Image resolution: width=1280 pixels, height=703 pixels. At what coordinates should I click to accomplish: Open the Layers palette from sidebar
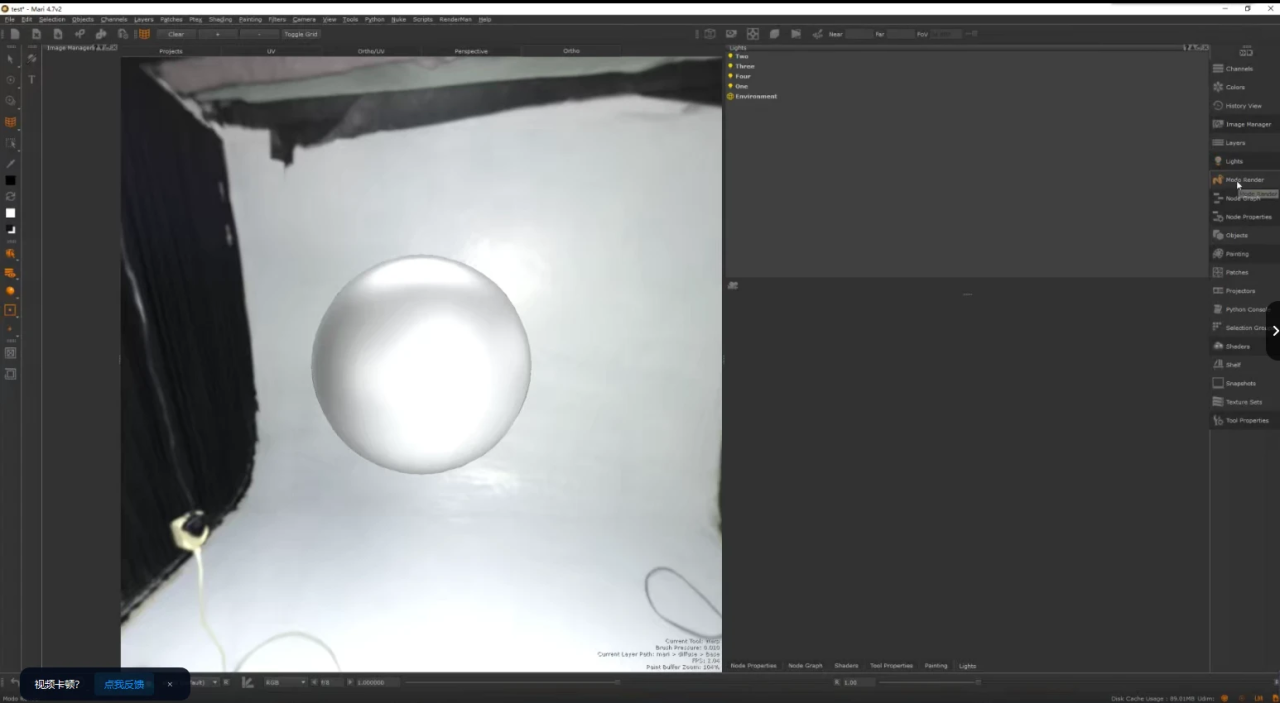(1236, 143)
